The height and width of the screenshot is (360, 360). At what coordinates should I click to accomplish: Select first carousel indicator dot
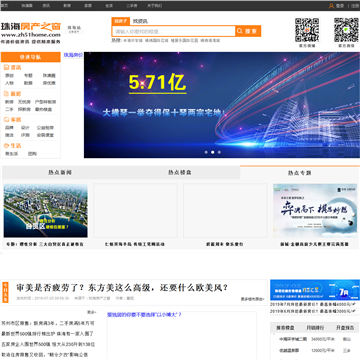[x=206, y=152]
